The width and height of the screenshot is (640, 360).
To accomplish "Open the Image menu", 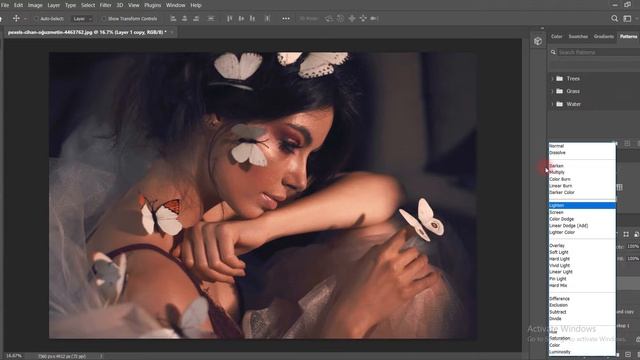I will 35,5.
